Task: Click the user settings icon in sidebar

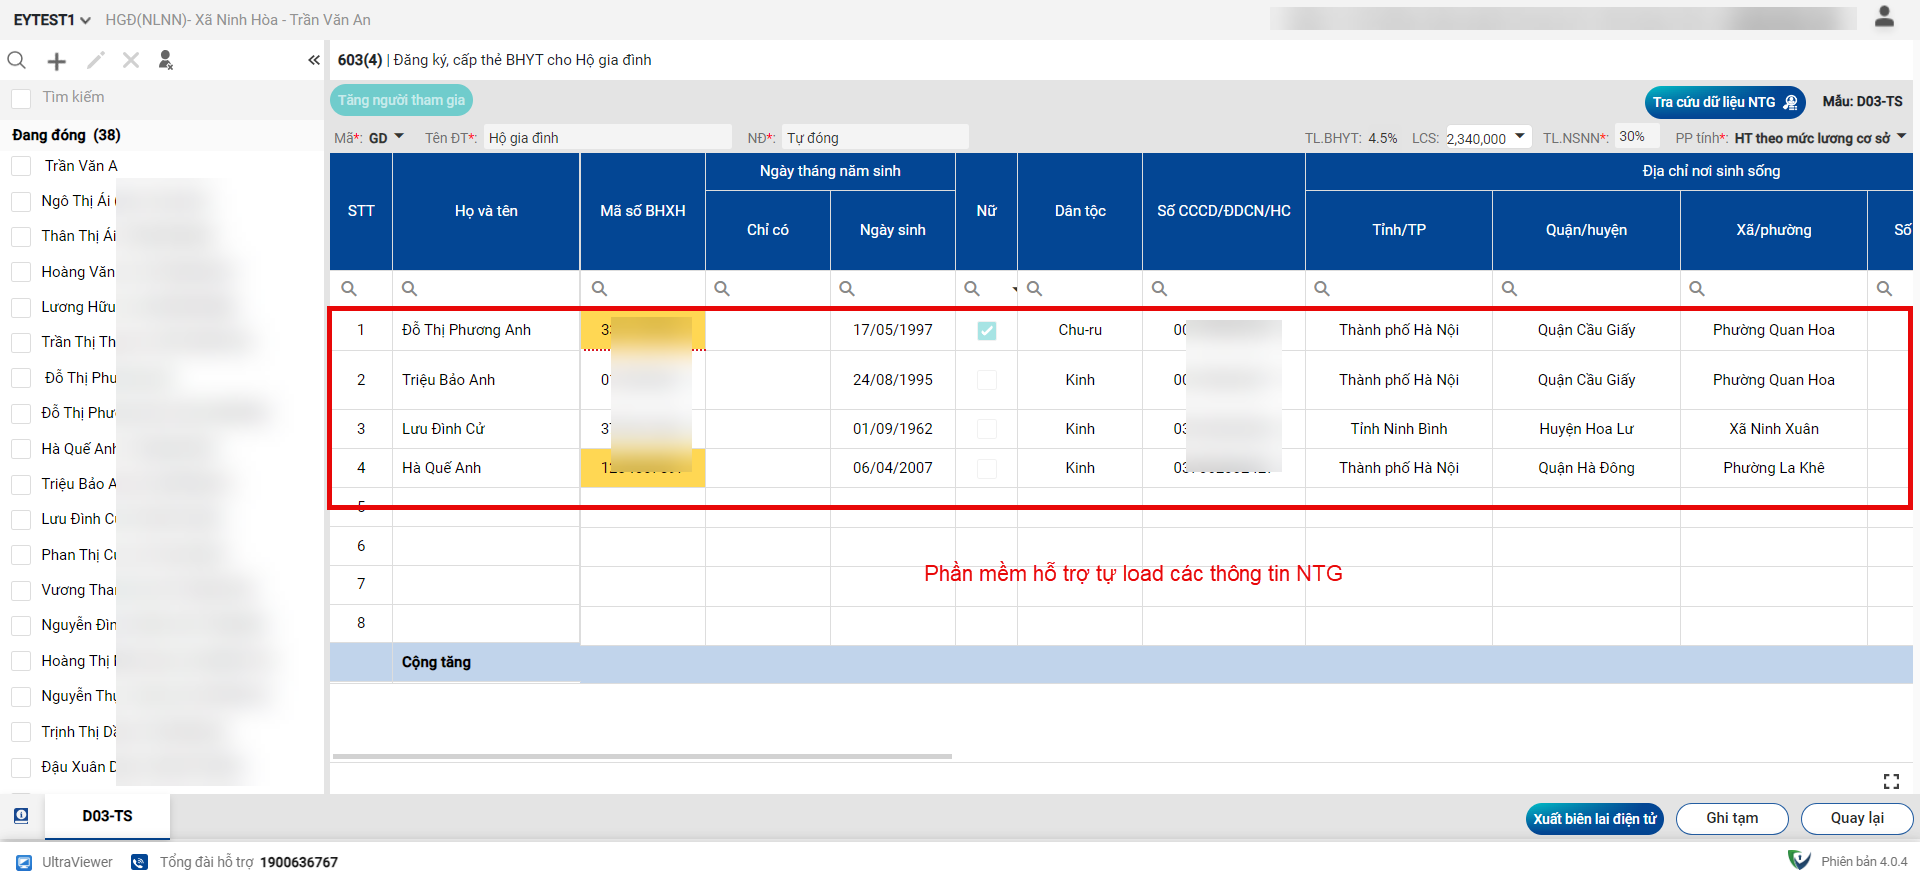Action: [x=166, y=61]
